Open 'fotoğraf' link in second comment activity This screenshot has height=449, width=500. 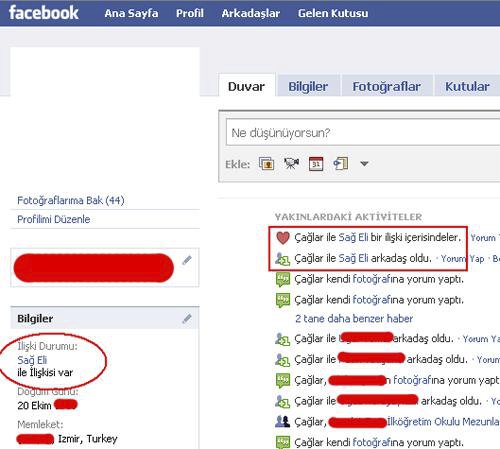(x=371, y=300)
